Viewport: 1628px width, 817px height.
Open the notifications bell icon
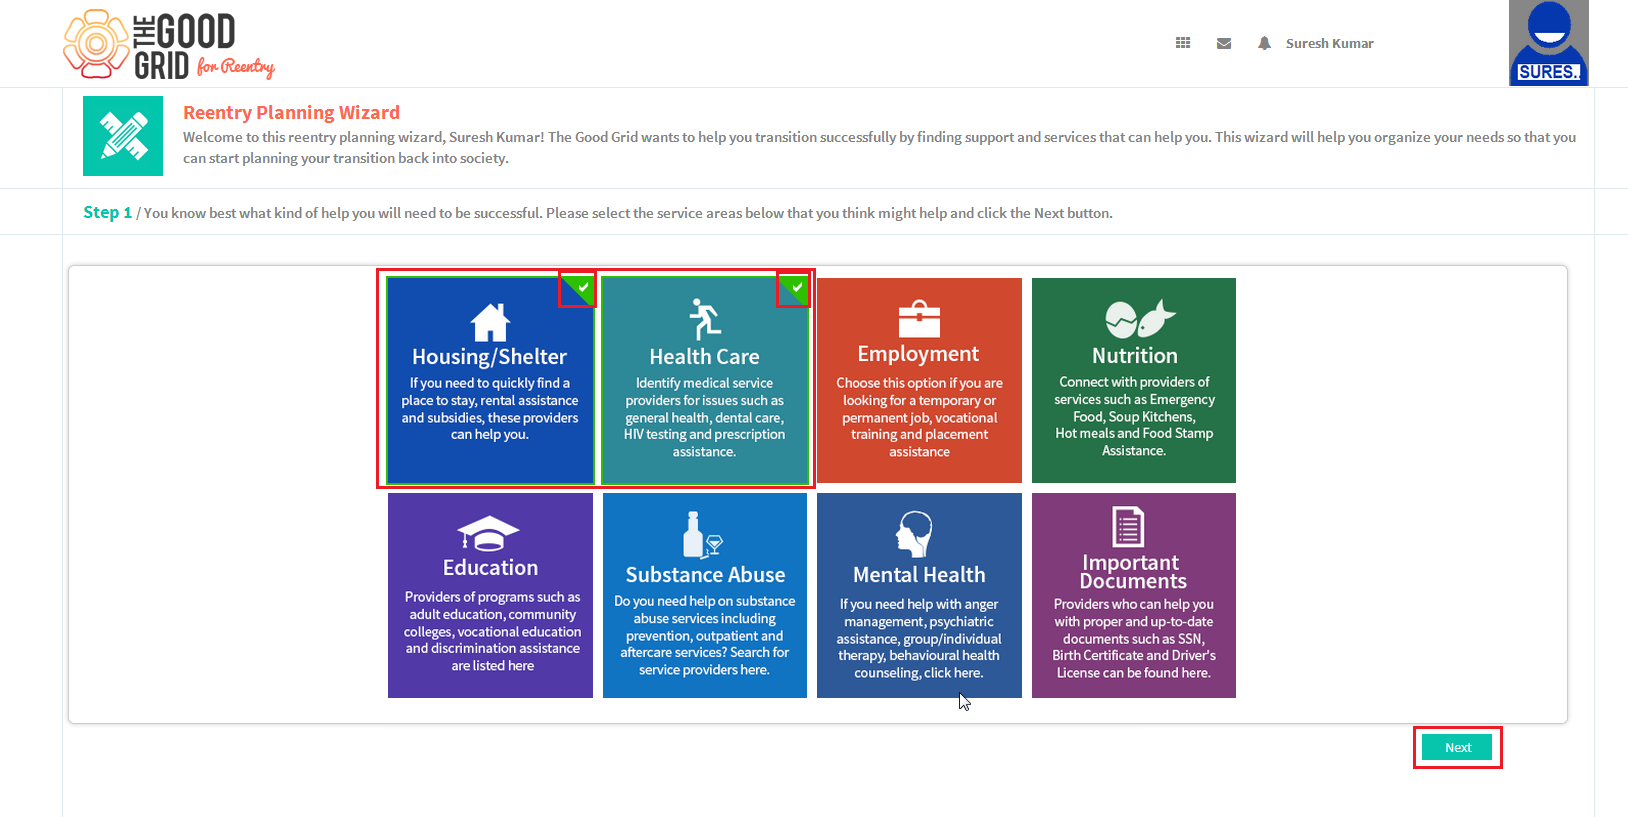[x=1264, y=43]
